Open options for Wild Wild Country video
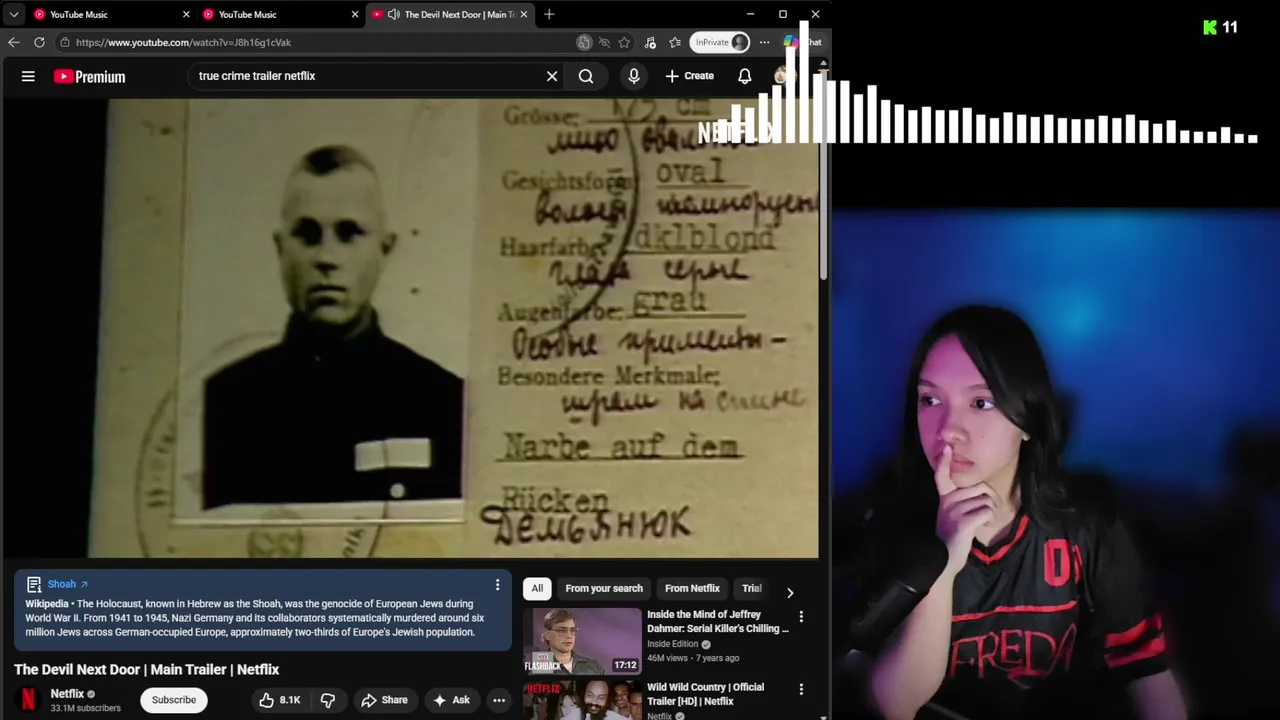1280x720 pixels. coord(801,689)
